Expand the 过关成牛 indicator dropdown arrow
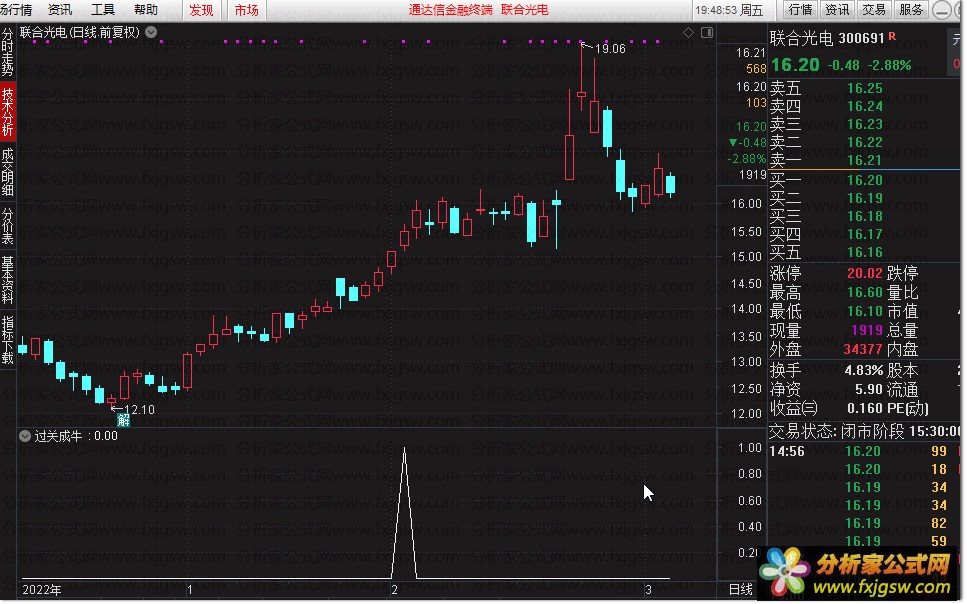The height and width of the screenshot is (604, 967). point(25,436)
